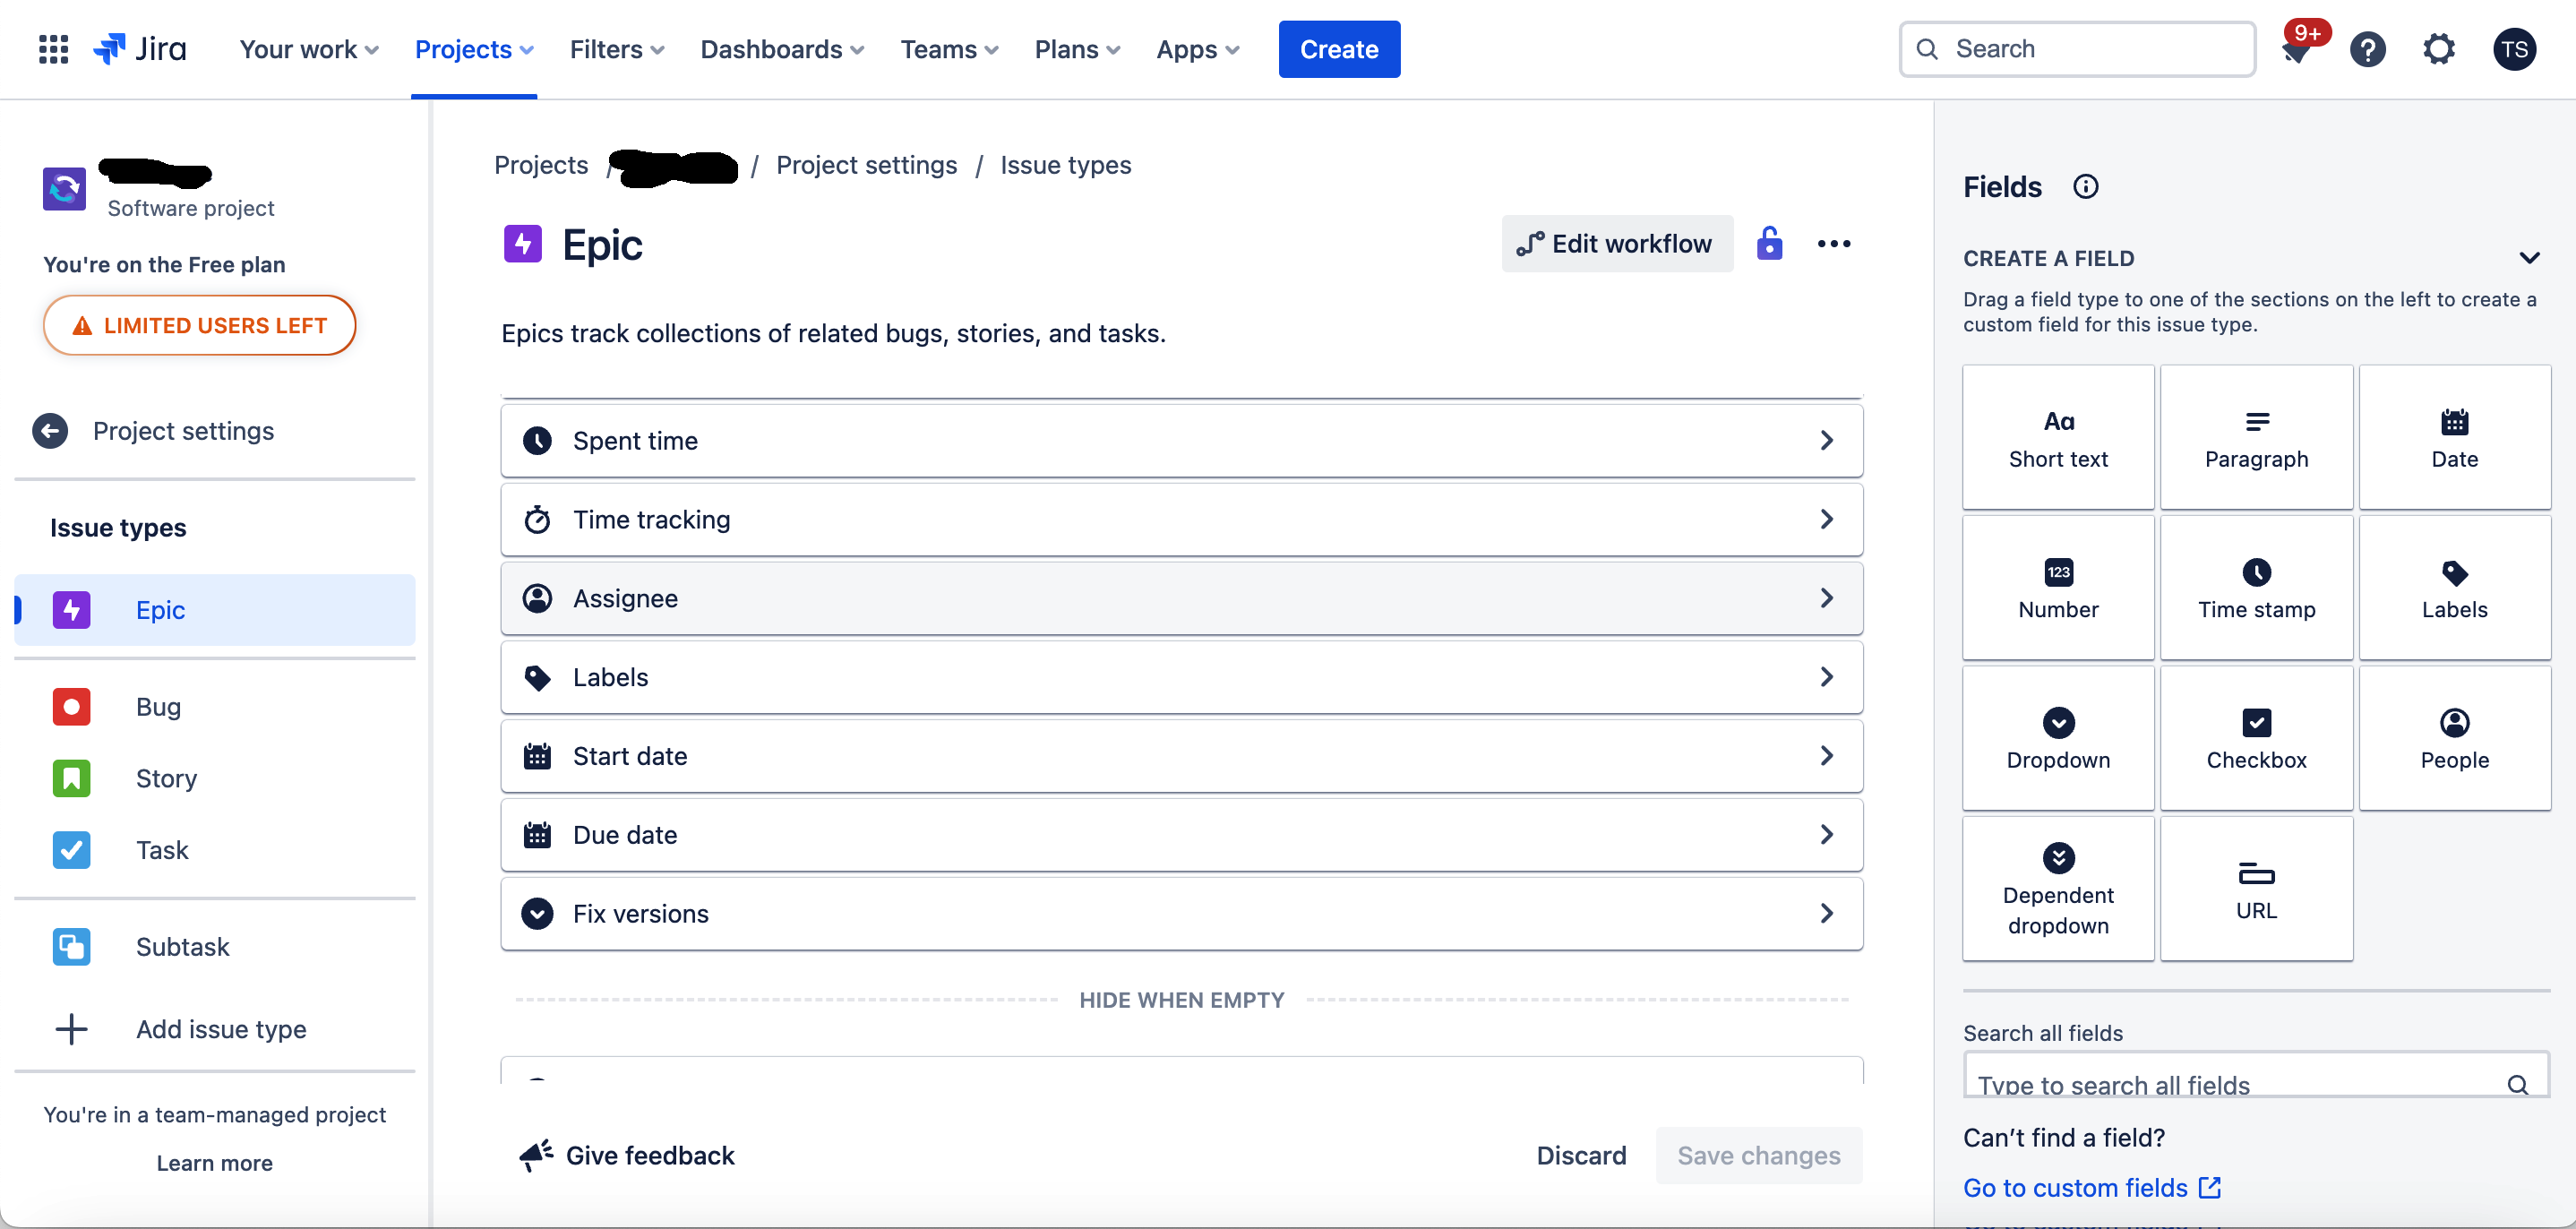
Task: Click the Fields info icon
Action: [x=2085, y=187]
